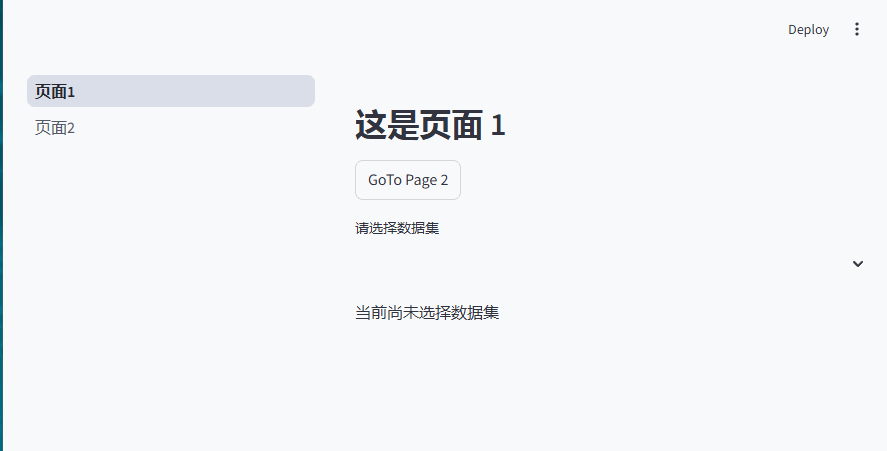The height and width of the screenshot is (451, 887).
Task: Activate the highlighted 页面1 nav entry
Action: [x=171, y=91]
